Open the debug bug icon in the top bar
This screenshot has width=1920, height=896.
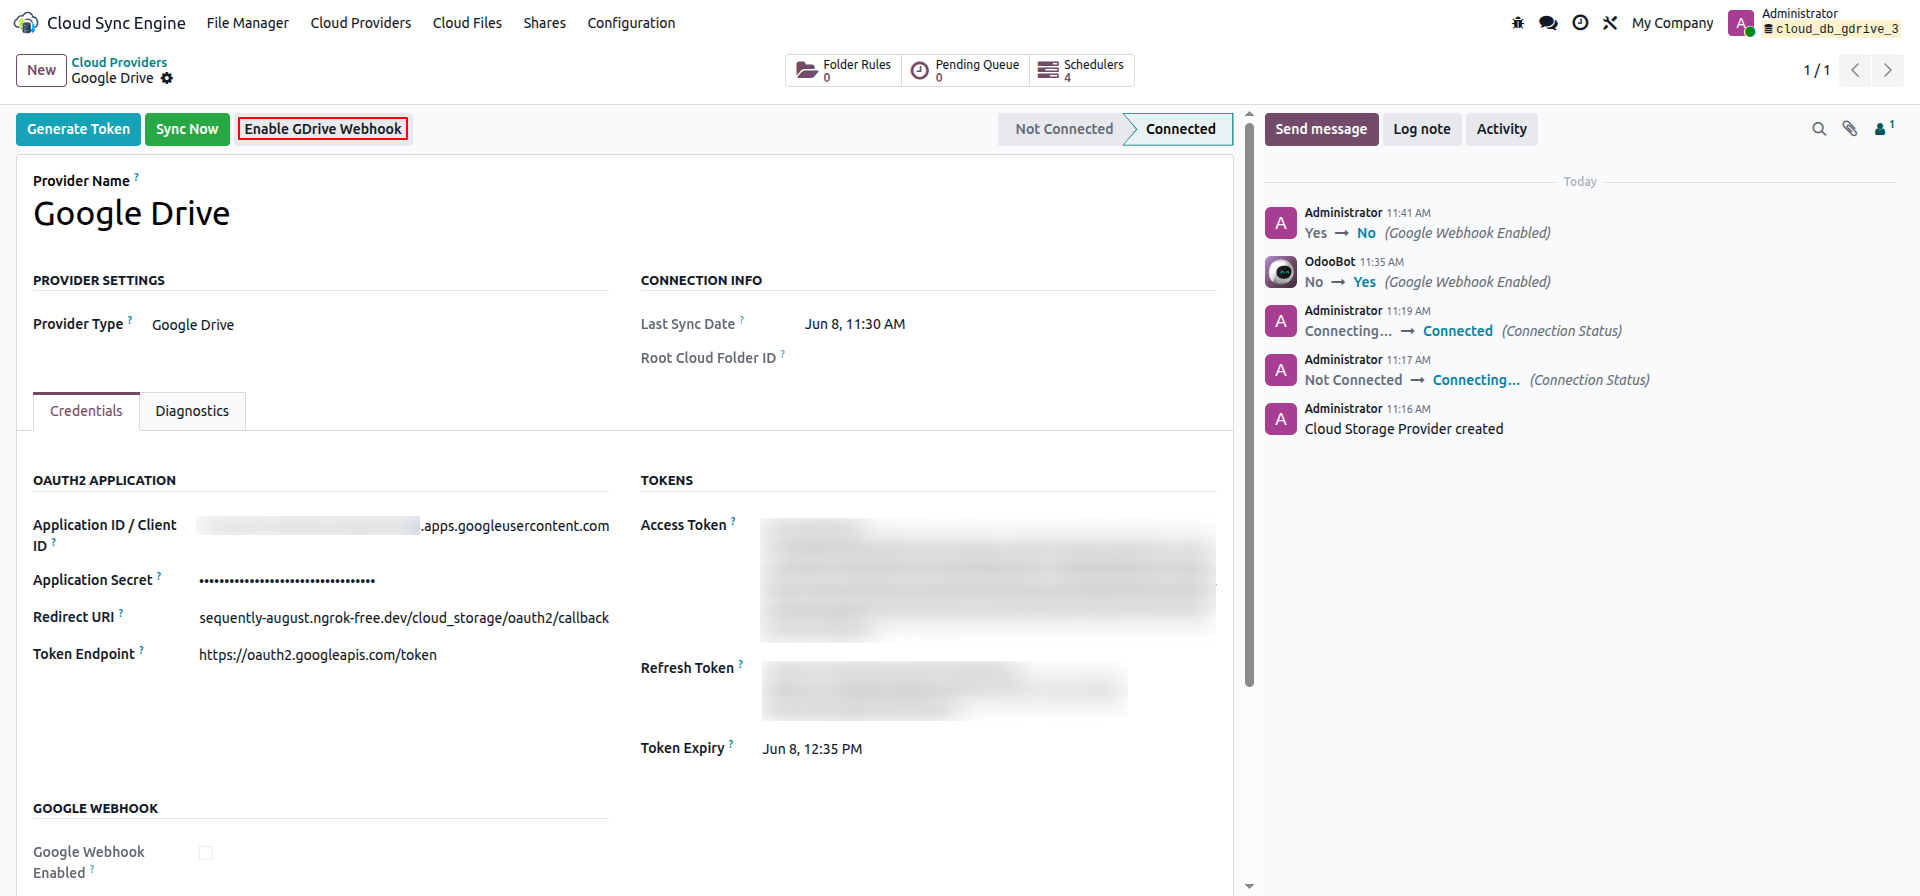click(x=1518, y=23)
